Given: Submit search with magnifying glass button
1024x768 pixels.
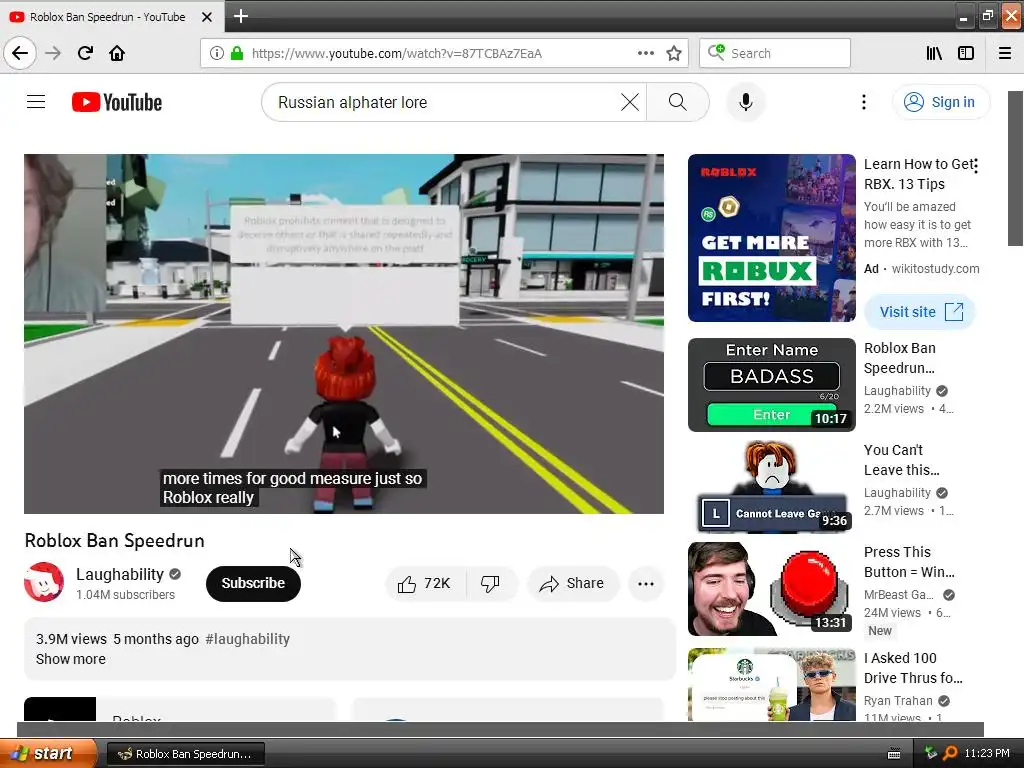Looking at the screenshot, I should [678, 102].
